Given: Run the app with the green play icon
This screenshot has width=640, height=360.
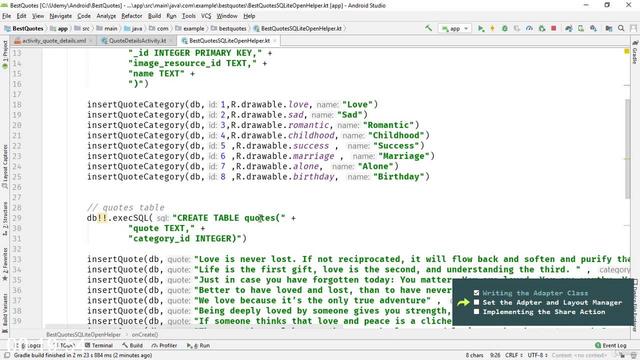Looking at the screenshot, I should tap(481, 28).
